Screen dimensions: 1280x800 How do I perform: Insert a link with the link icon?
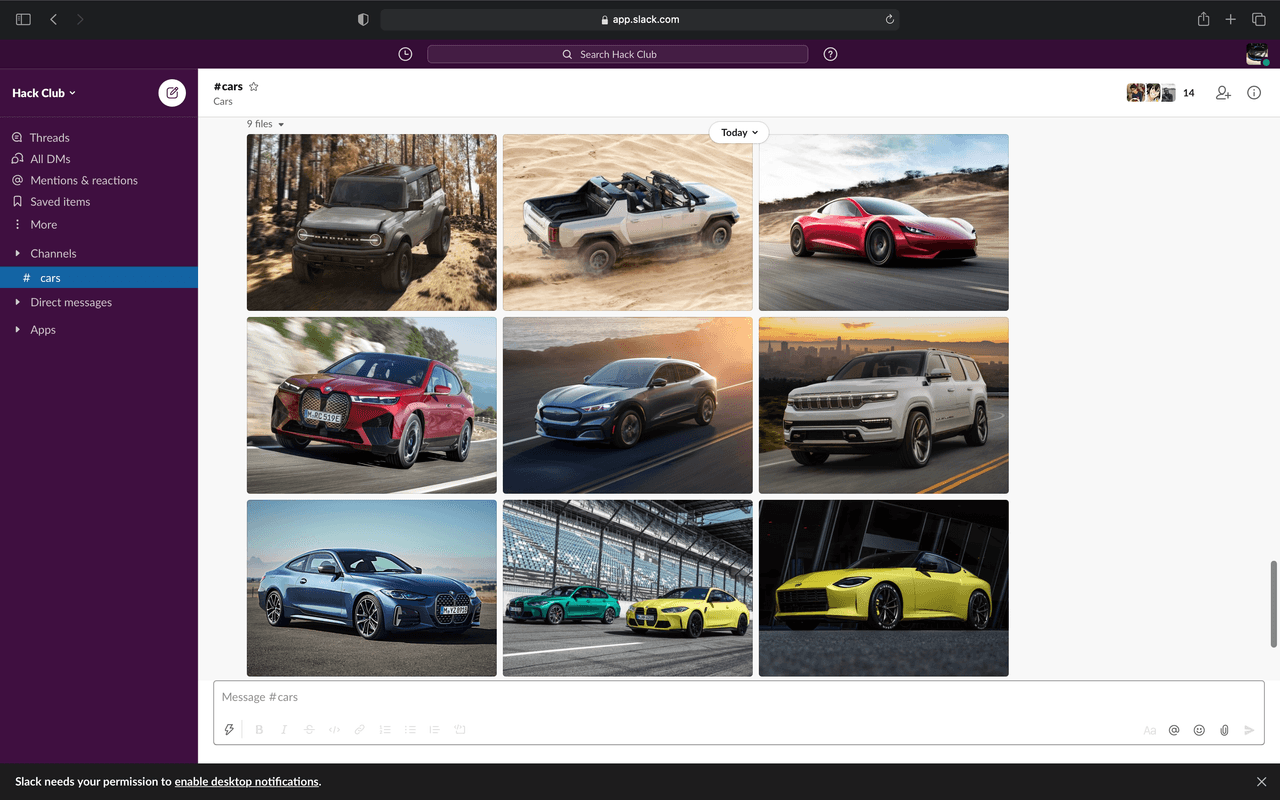[x=359, y=730]
